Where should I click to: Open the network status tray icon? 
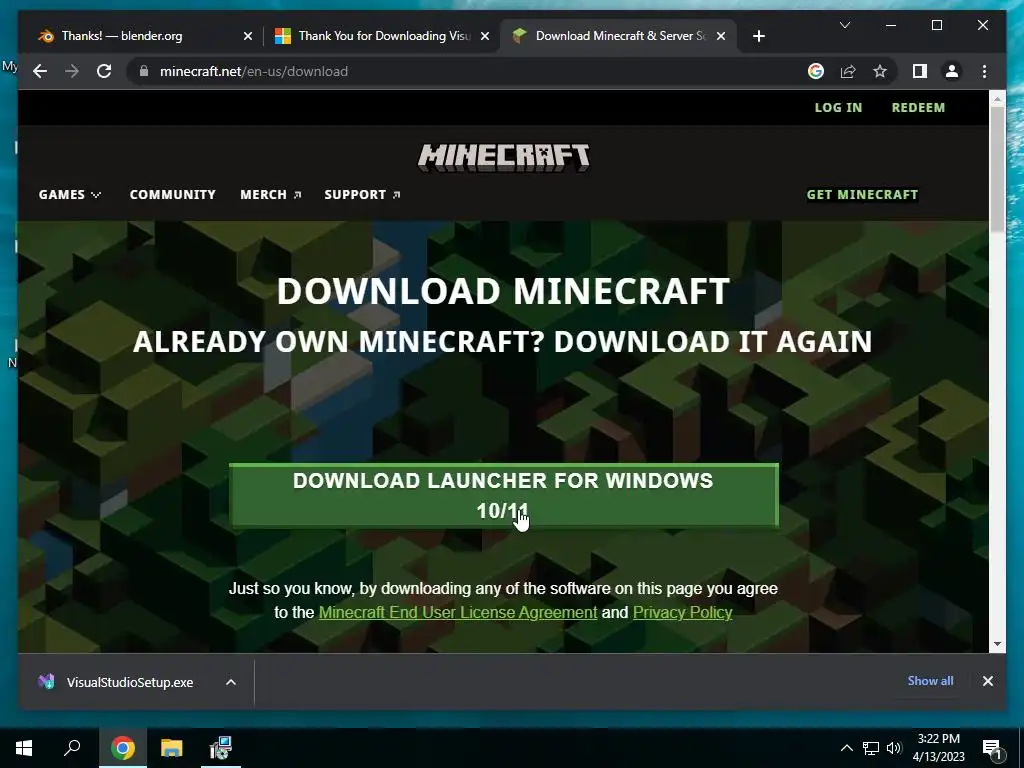pos(871,748)
